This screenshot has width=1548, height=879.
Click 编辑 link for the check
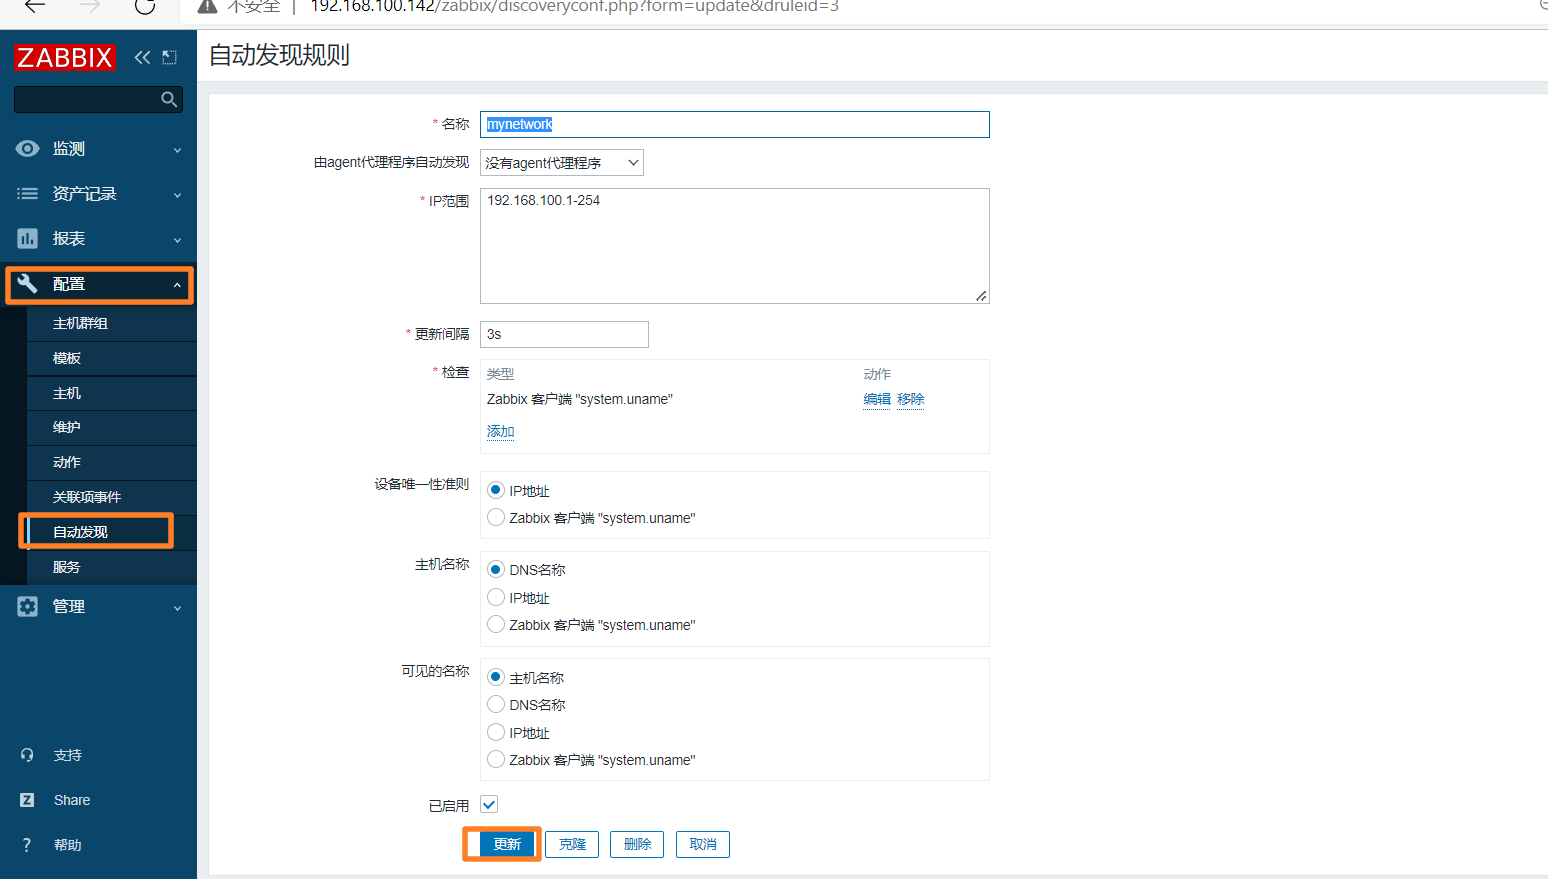coord(877,399)
